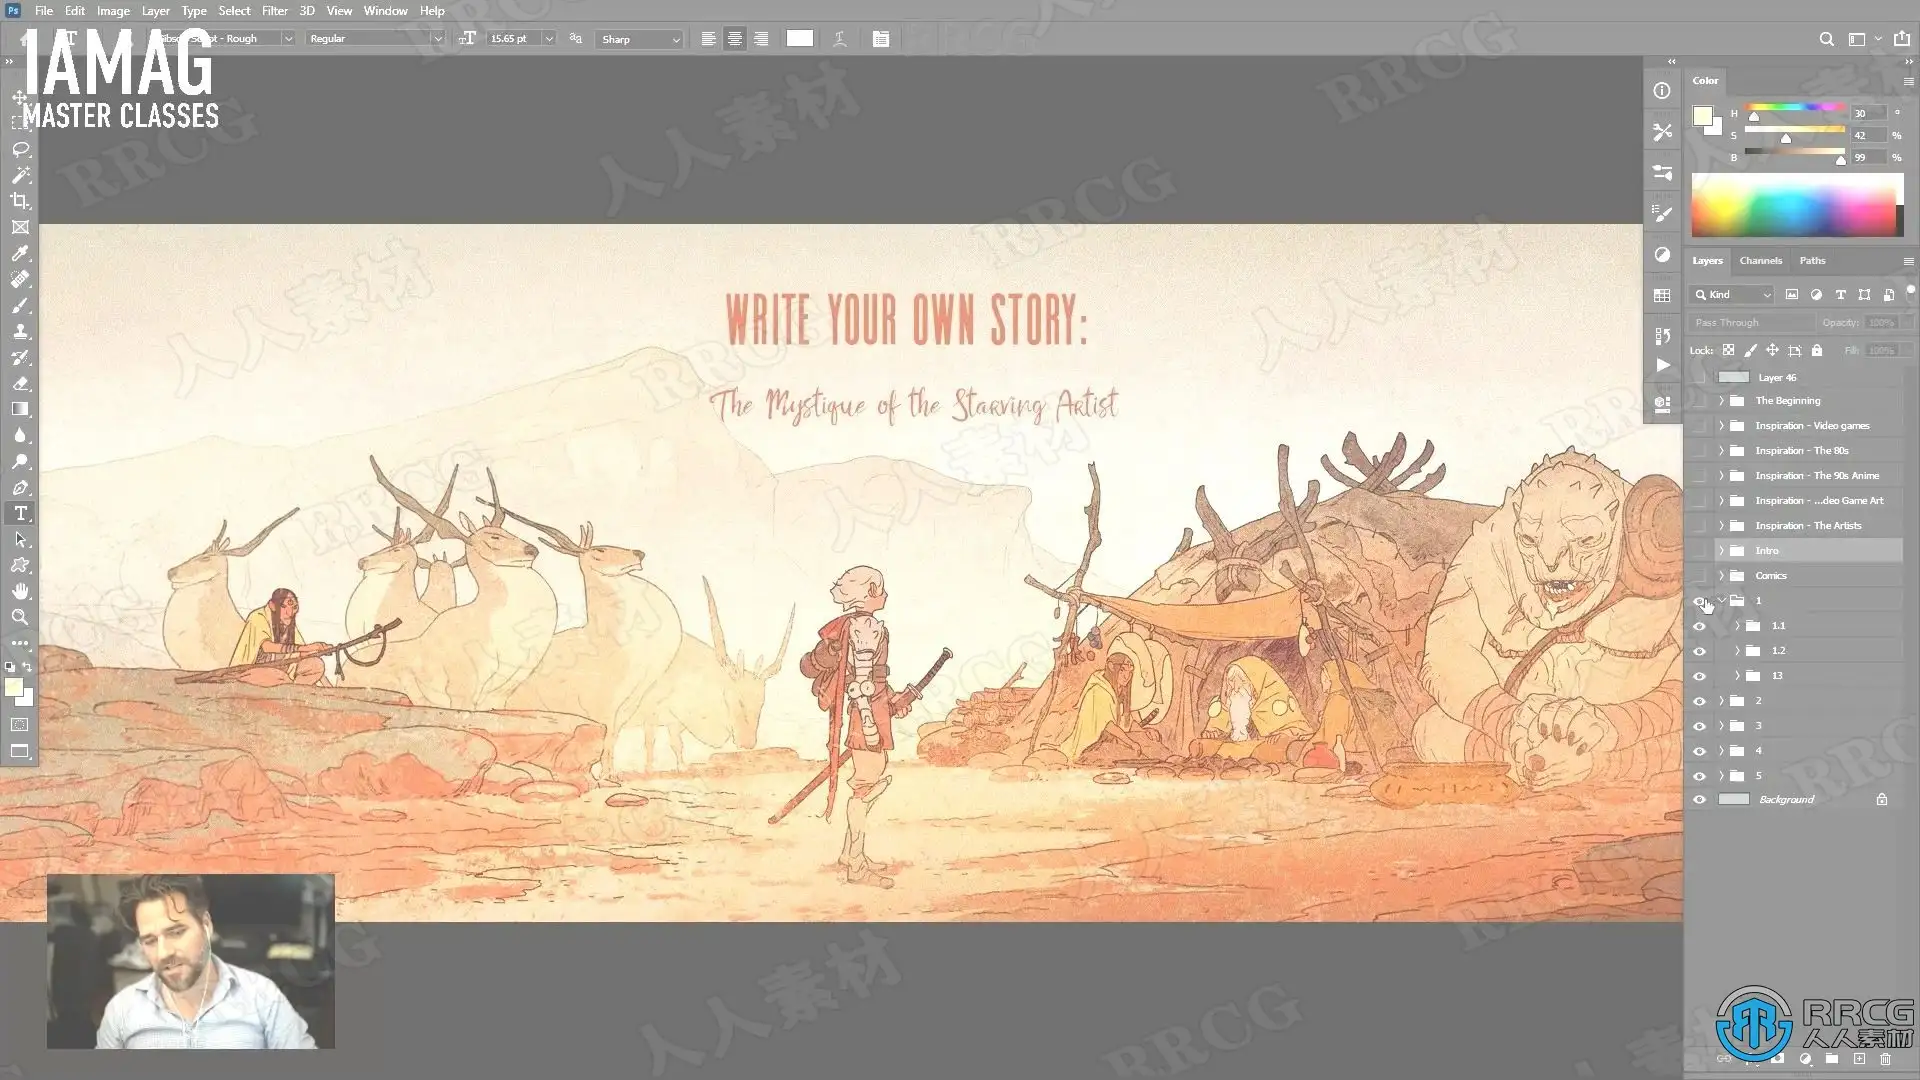Click the text color swatch in options bar

coord(799,39)
